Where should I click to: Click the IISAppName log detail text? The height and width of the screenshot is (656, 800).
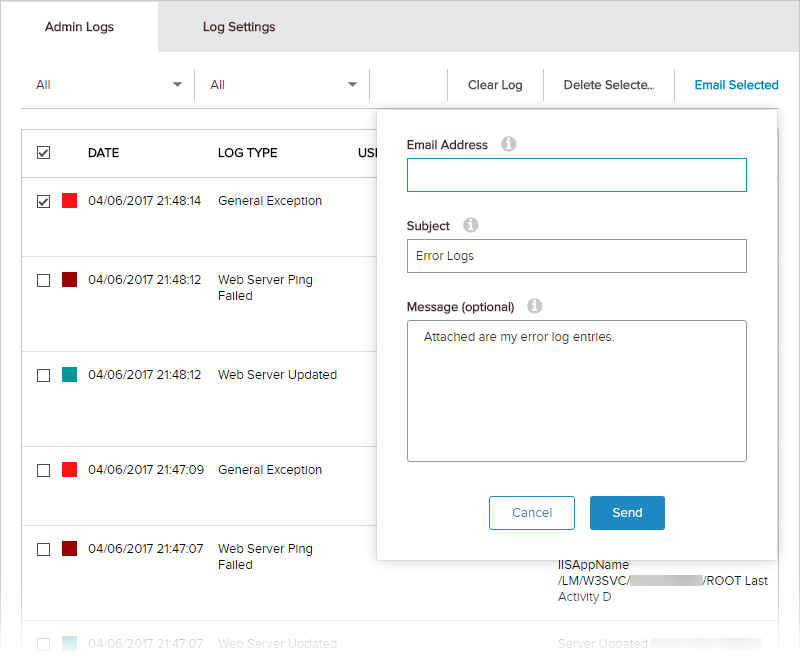coord(662,581)
